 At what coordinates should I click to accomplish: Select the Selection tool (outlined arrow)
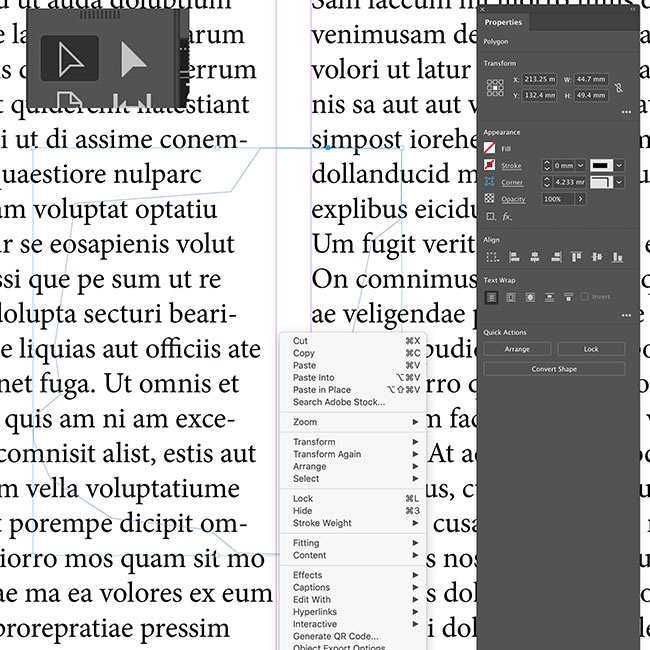pyautogui.click(x=70, y=58)
